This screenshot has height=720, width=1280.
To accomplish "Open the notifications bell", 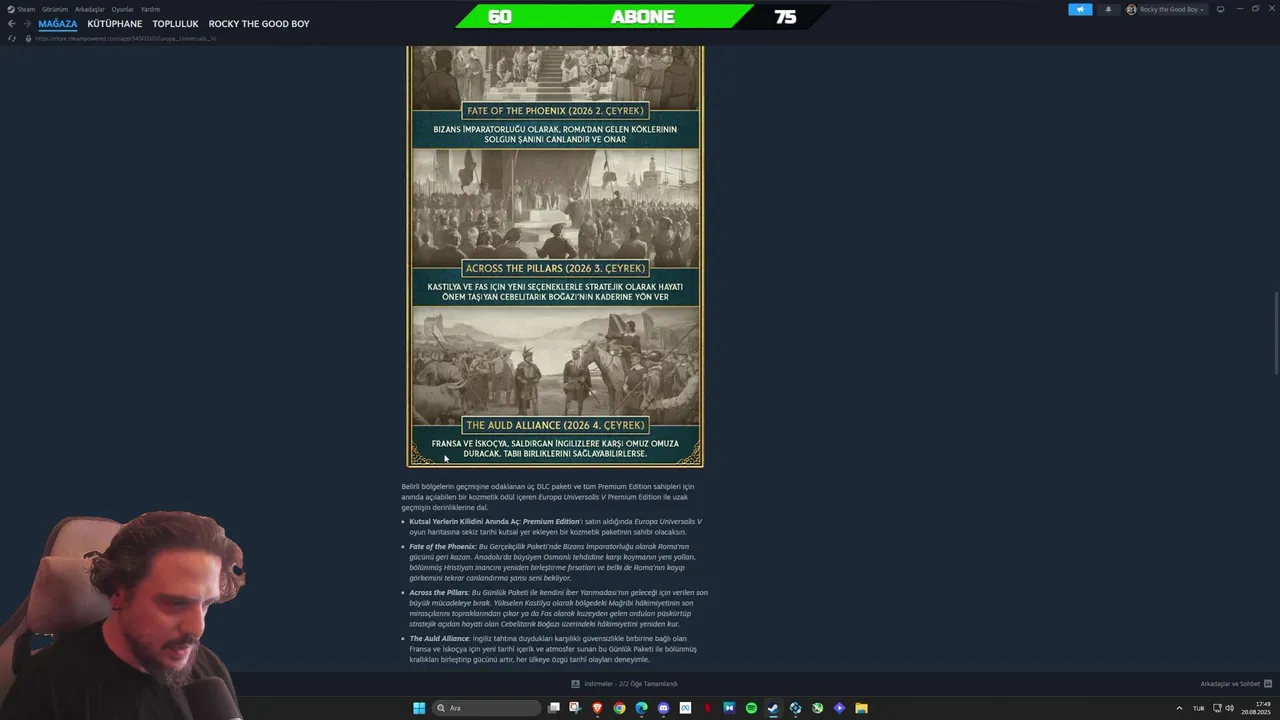I will pyautogui.click(x=1108, y=9).
